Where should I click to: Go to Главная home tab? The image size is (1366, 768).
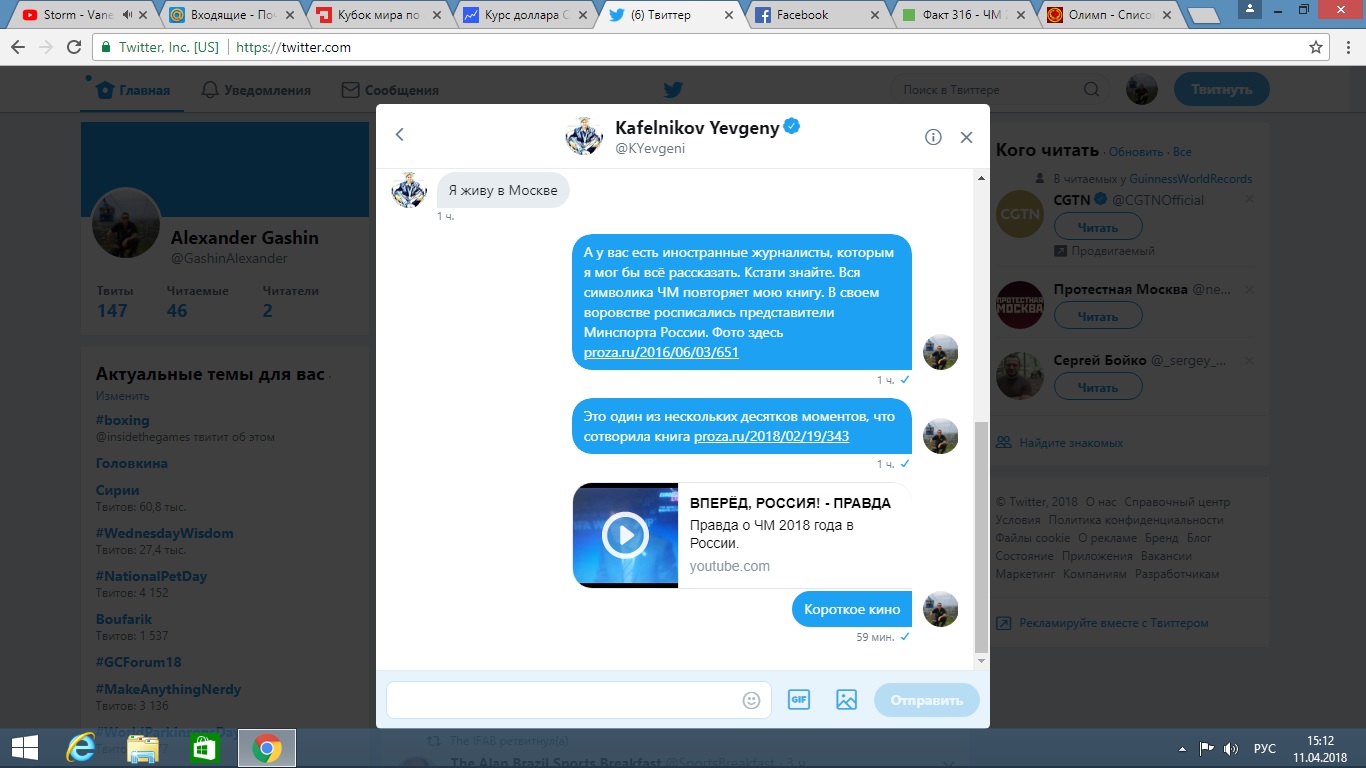click(133, 90)
